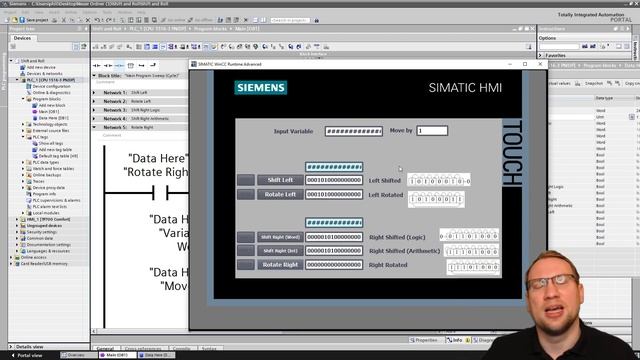Click the Shift Left binary output field
Screen dimensions: 640x360
[x=334, y=180]
